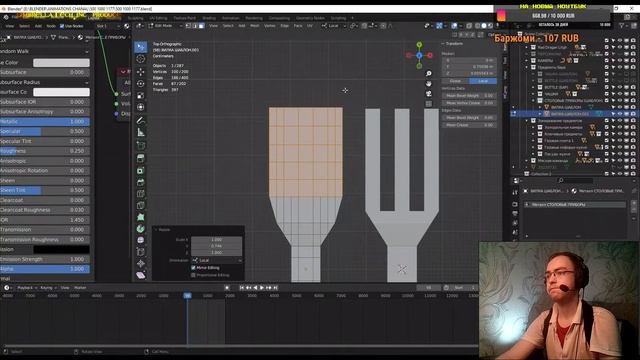This screenshot has height=360, width=640.
Task: Select the Knife tool
Action: pyautogui.click(x=140, y=205)
